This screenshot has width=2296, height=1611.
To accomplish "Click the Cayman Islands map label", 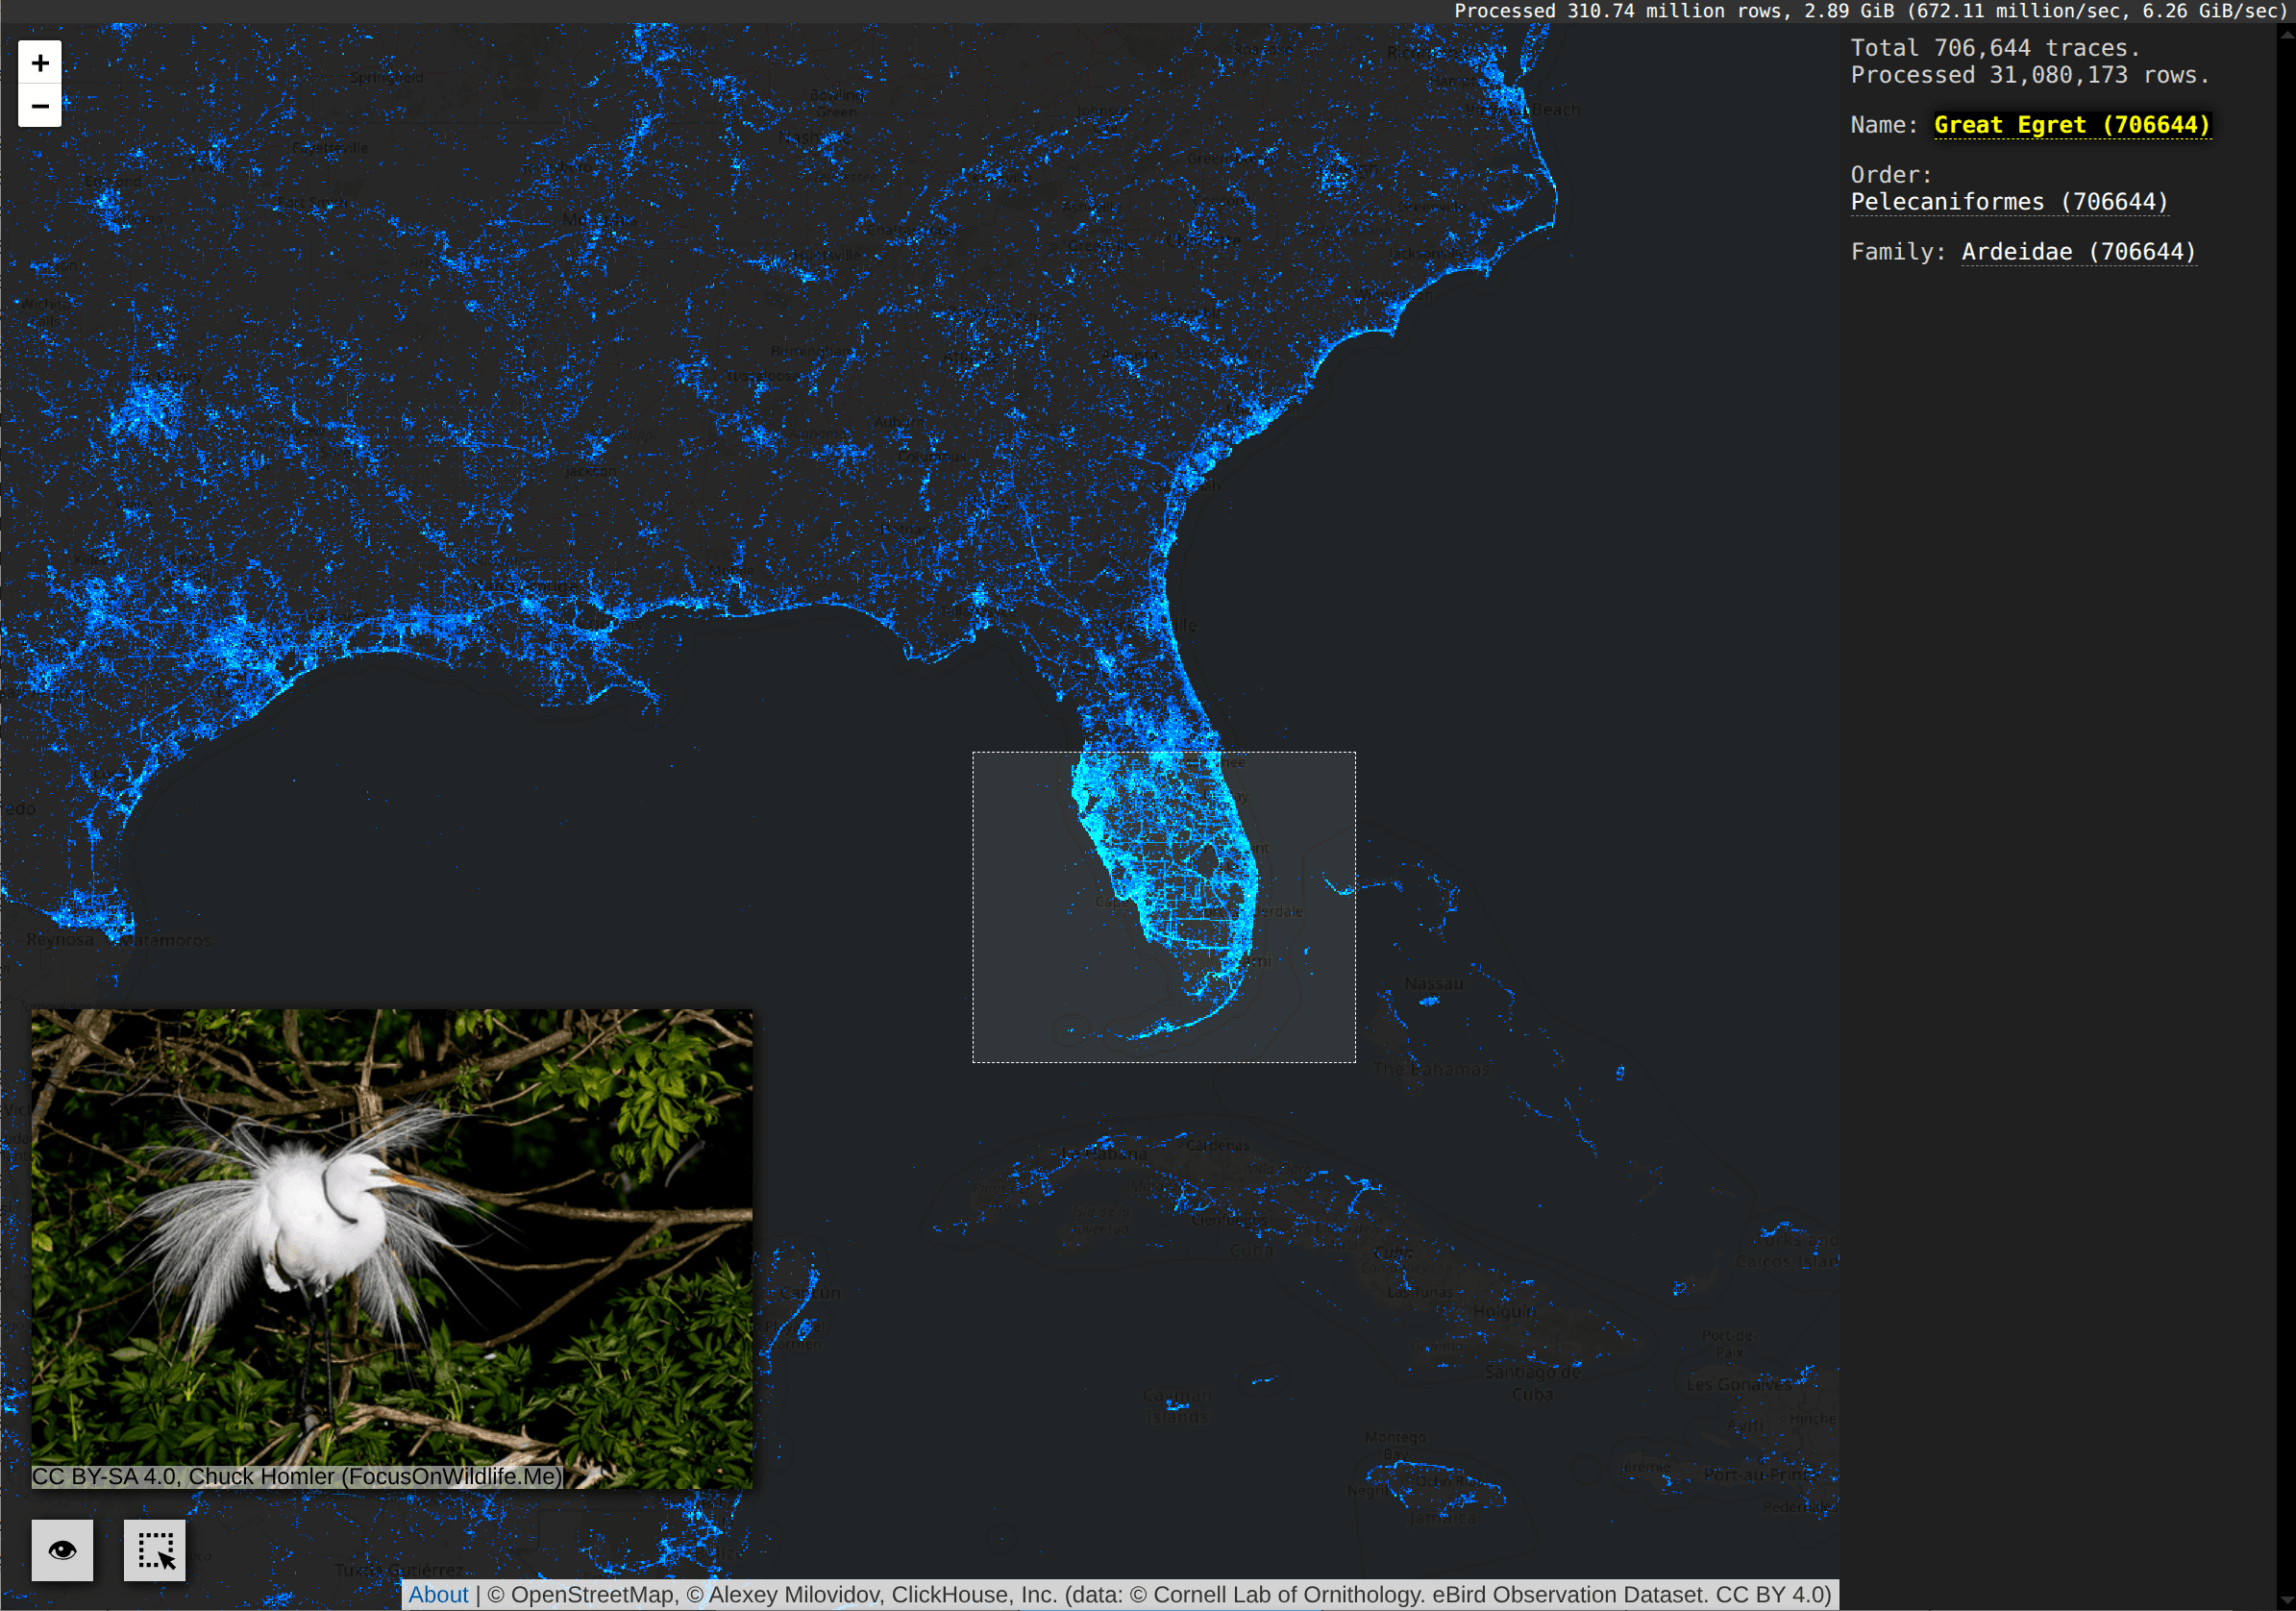I will coord(1176,1405).
